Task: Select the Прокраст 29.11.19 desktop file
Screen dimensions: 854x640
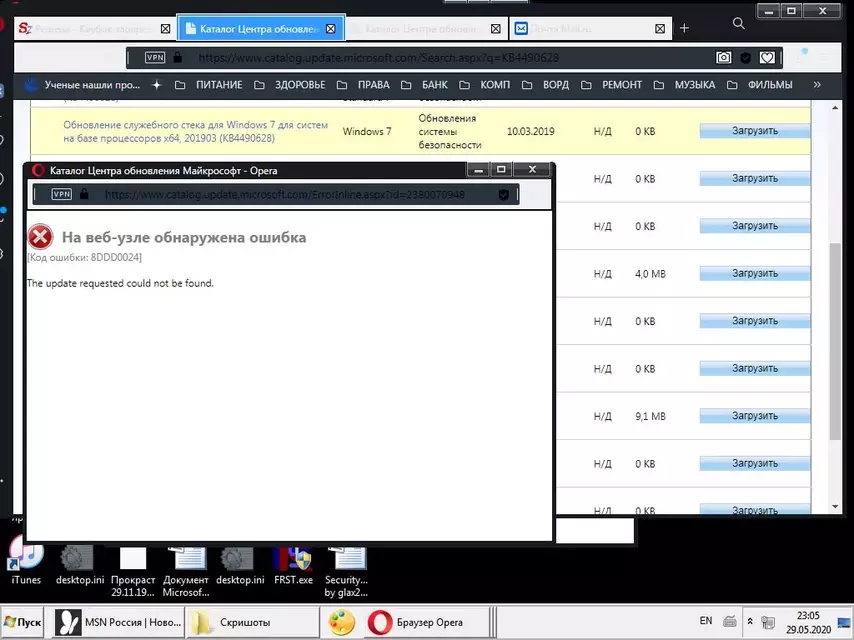Action: tap(133, 572)
